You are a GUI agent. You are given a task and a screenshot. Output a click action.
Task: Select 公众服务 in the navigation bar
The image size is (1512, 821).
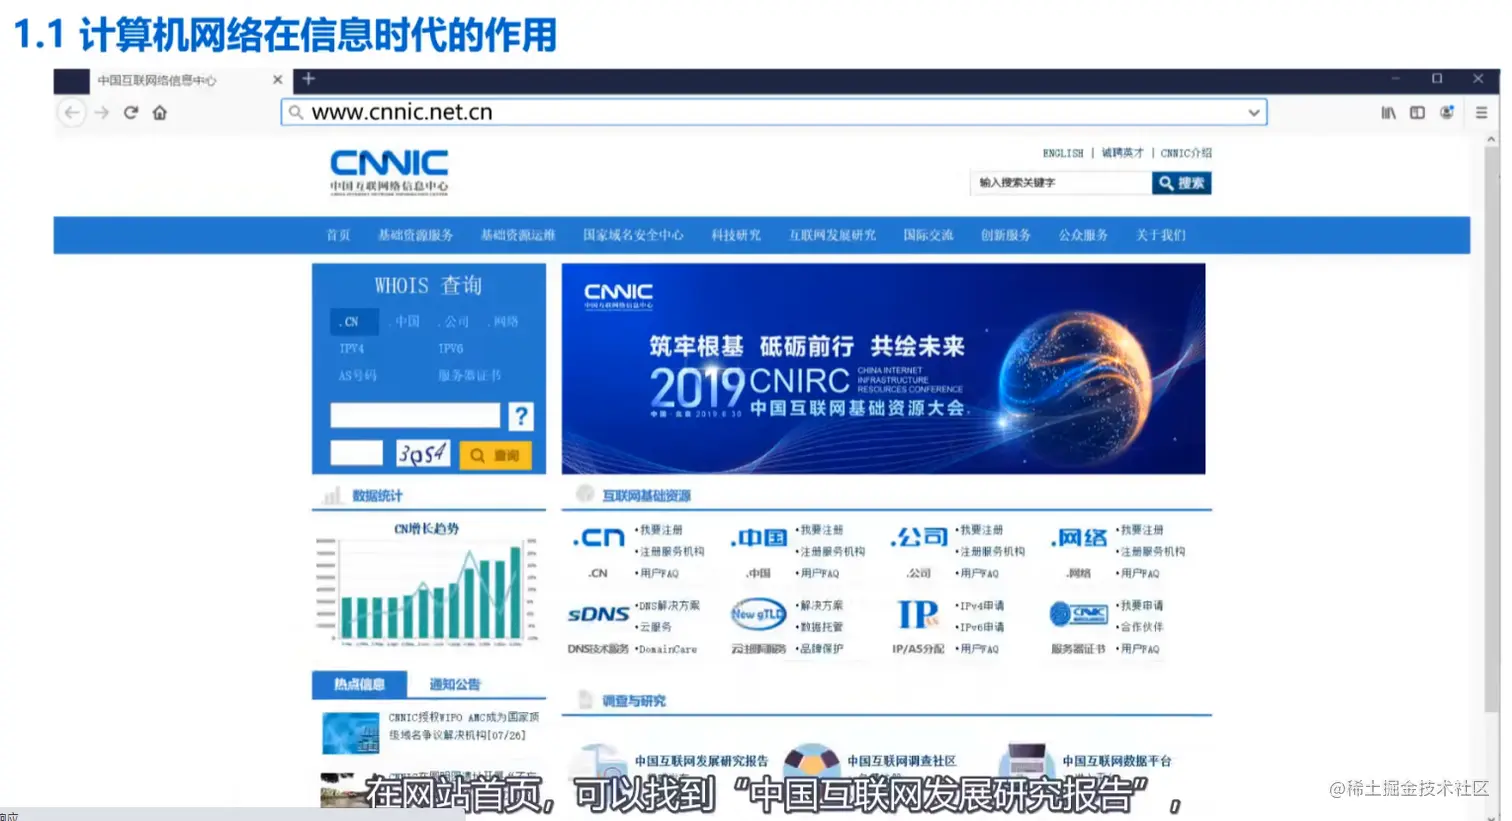point(1083,235)
